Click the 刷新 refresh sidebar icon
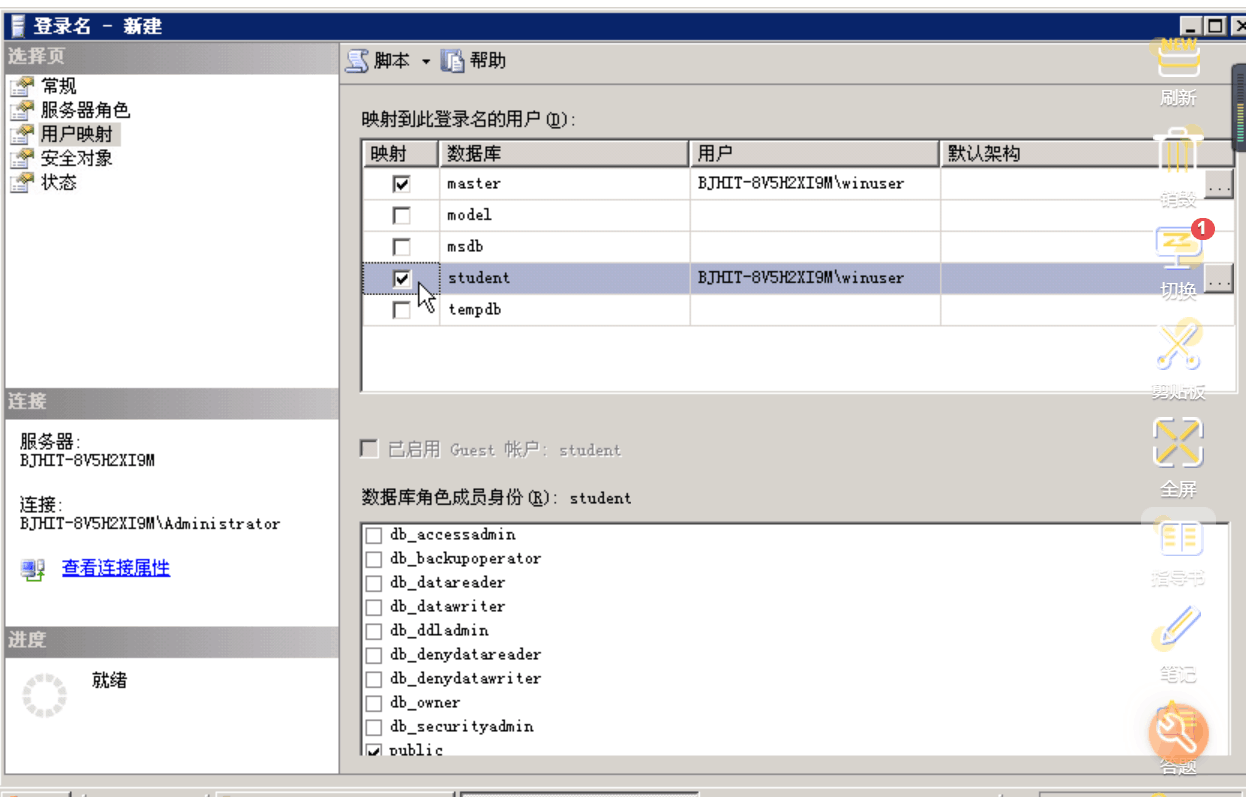 point(1178,60)
